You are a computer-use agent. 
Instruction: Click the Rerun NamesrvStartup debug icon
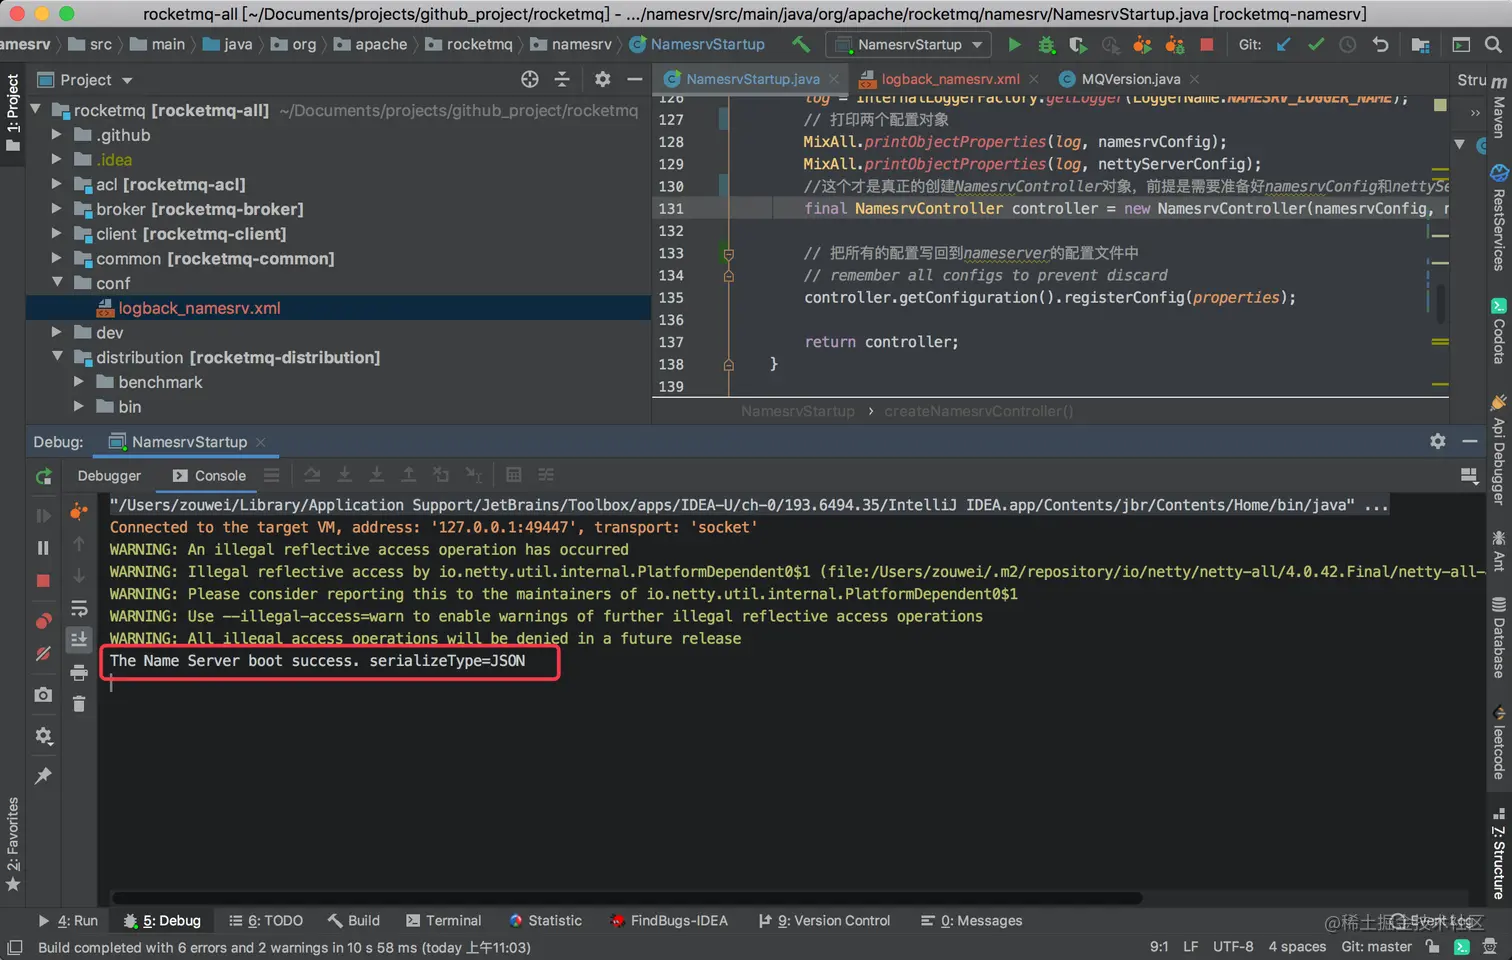click(43, 477)
